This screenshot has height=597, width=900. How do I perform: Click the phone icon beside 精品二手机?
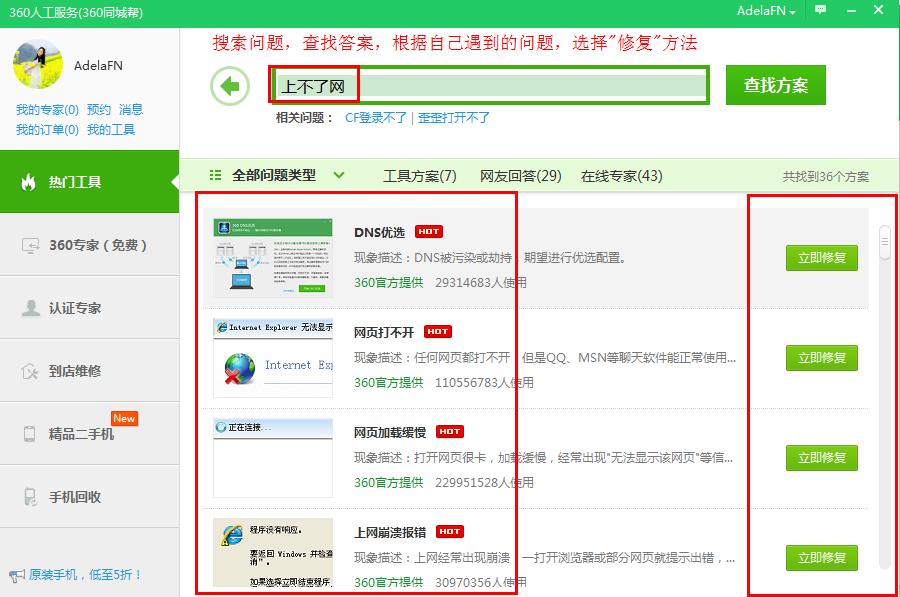(x=29, y=434)
